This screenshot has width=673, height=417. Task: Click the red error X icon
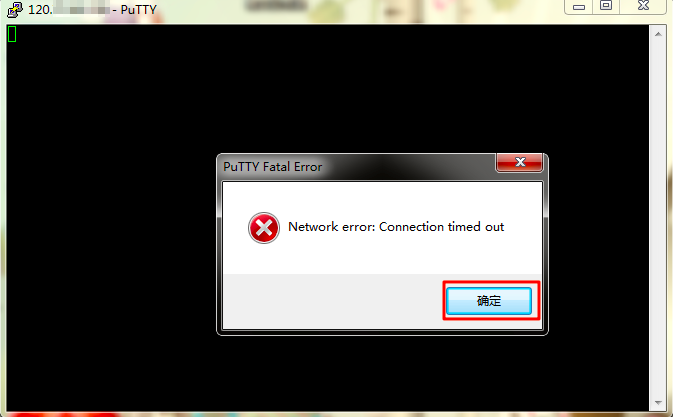[x=264, y=228]
